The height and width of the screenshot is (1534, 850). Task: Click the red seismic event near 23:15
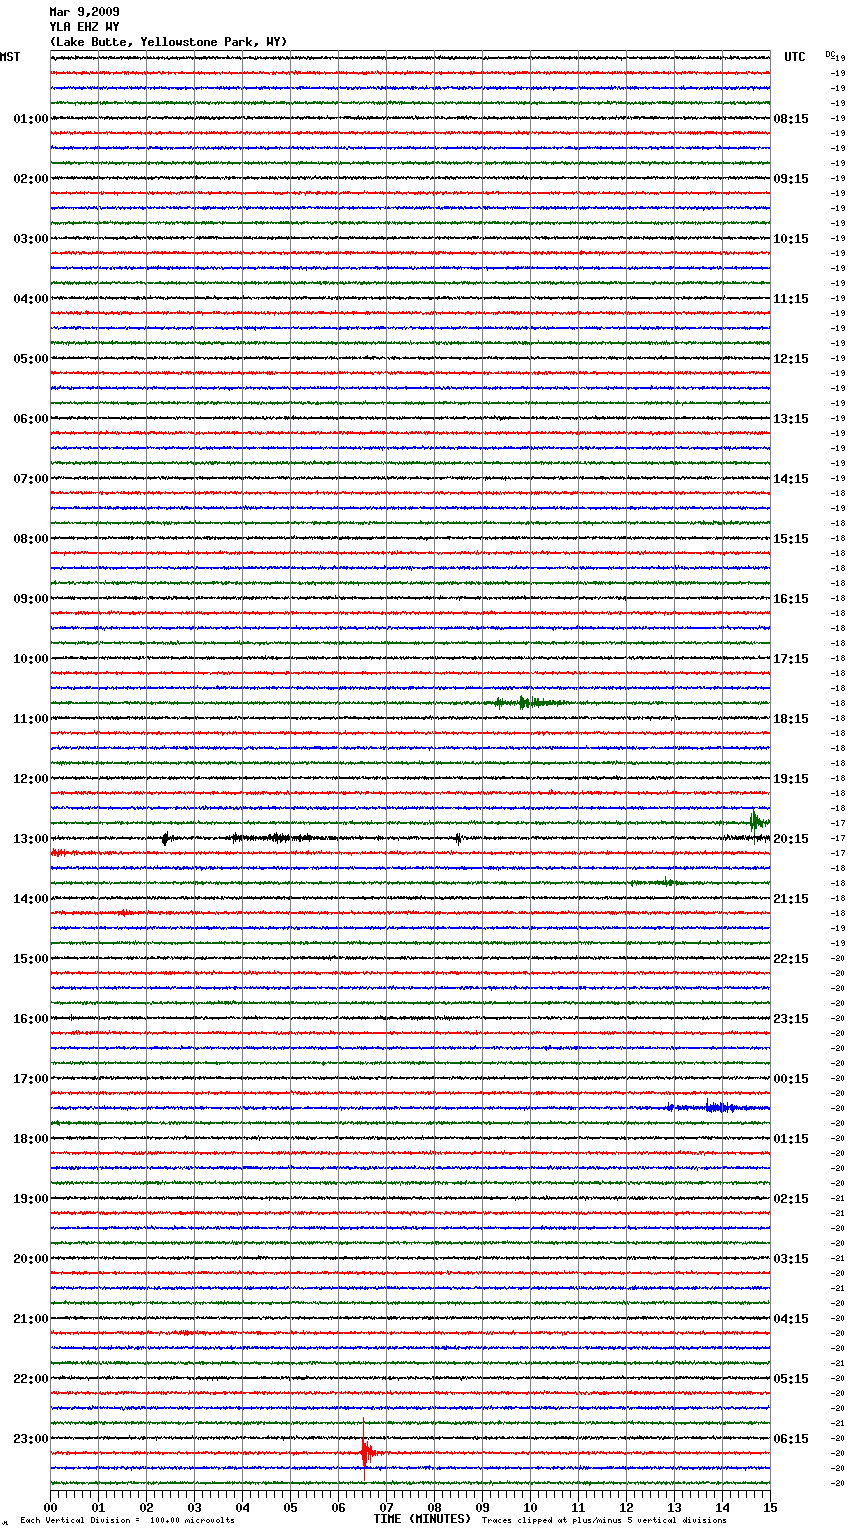pyautogui.click(x=368, y=1454)
